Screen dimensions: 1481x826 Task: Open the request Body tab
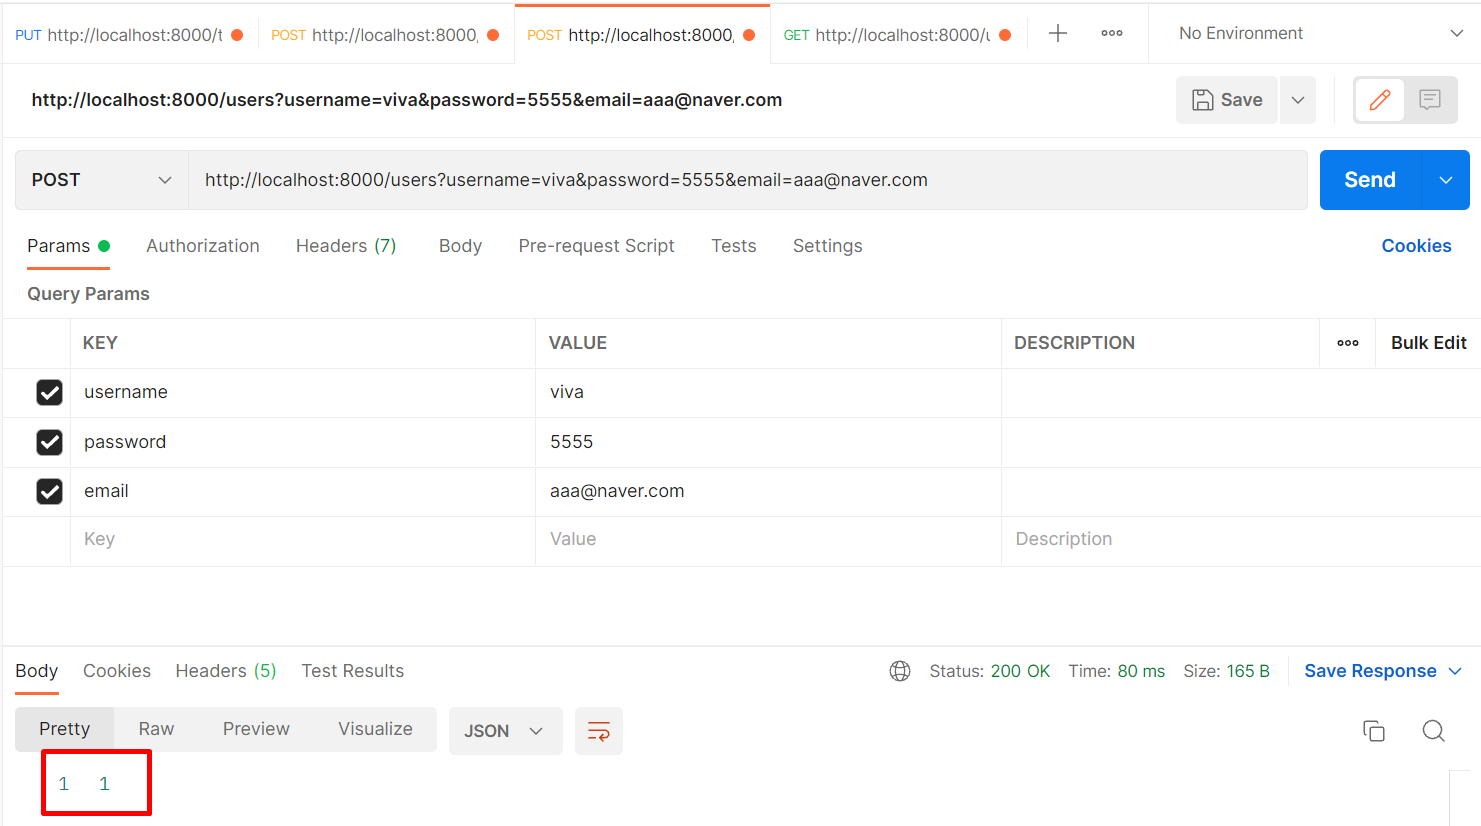pyautogui.click(x=460, y=246)
